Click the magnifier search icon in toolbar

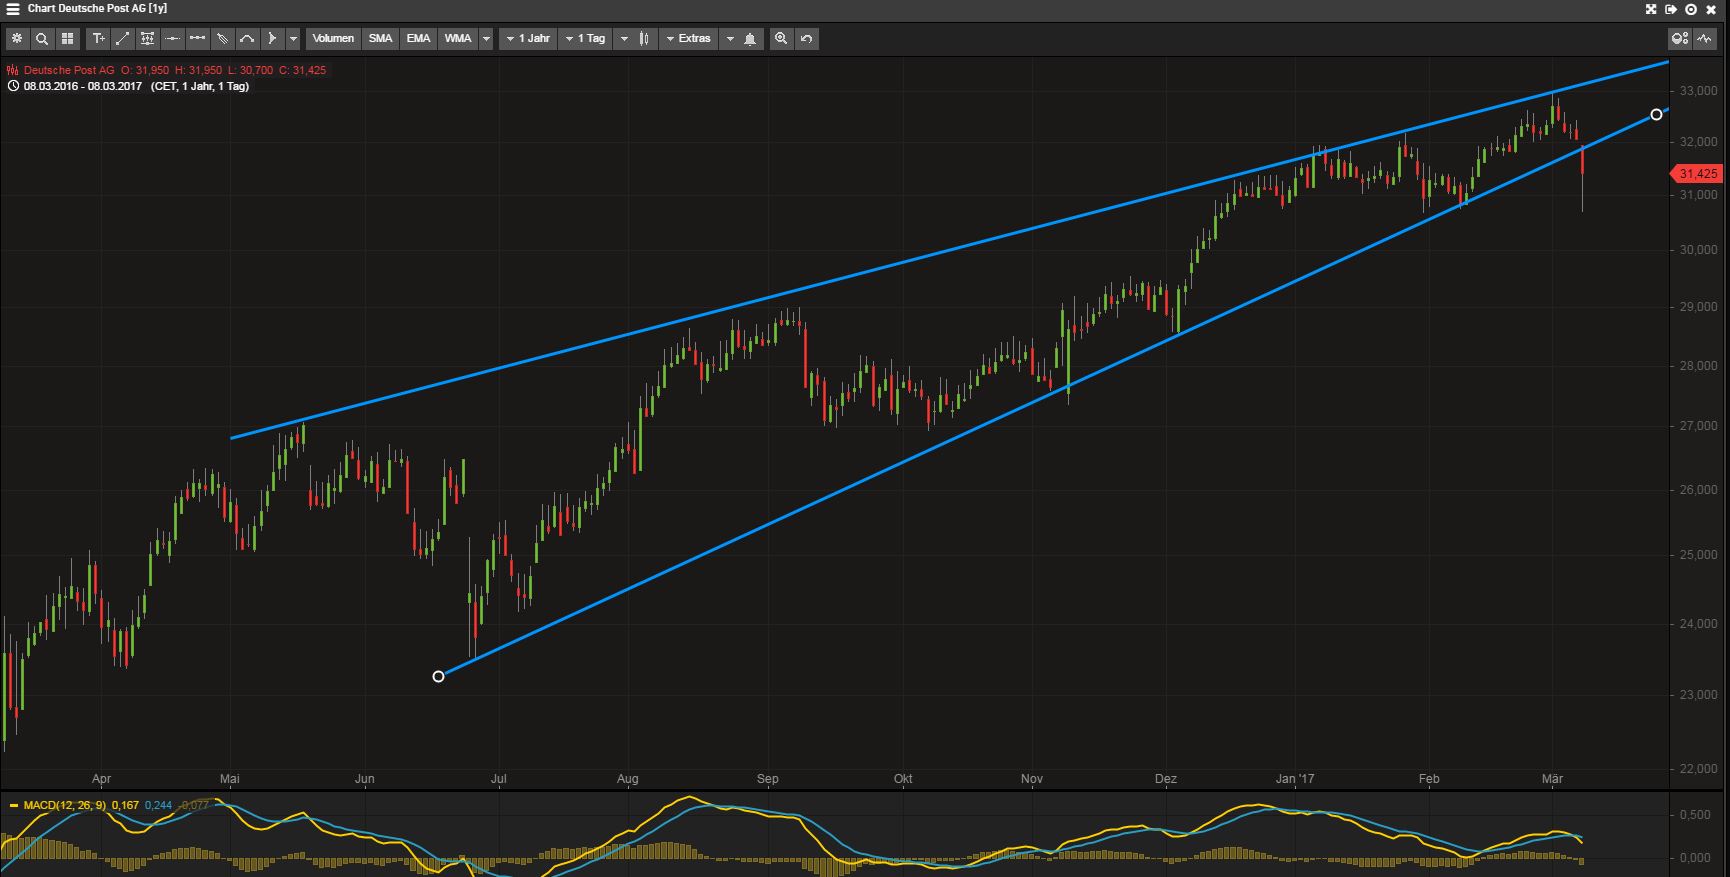[42, 39]
